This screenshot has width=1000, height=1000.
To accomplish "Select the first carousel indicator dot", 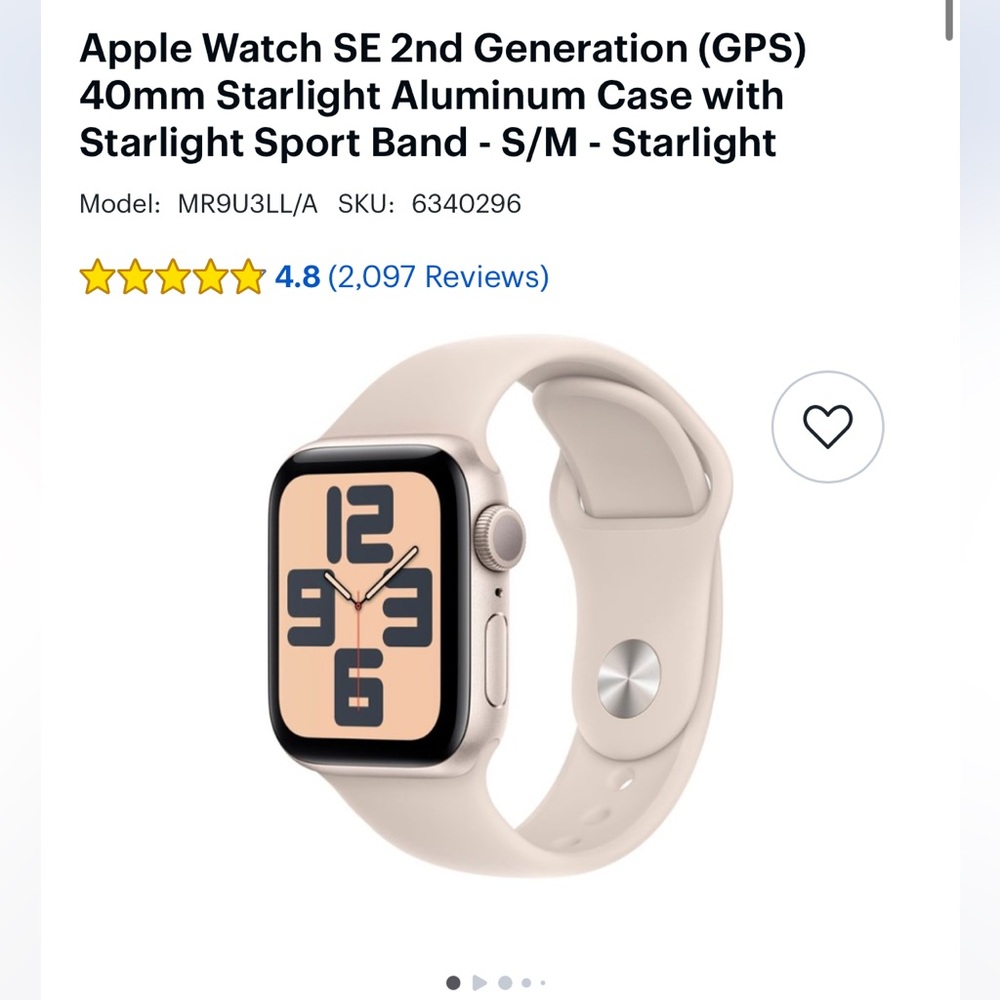I will (x=453, y=982).
